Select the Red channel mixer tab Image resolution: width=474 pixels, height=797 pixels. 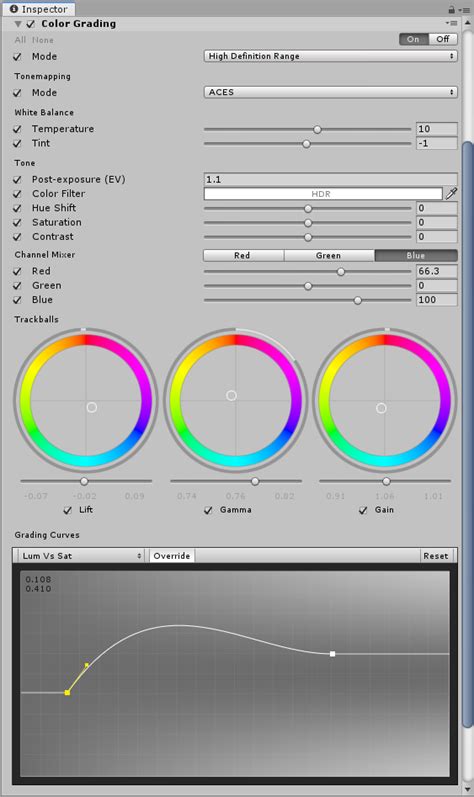point(244,255)
